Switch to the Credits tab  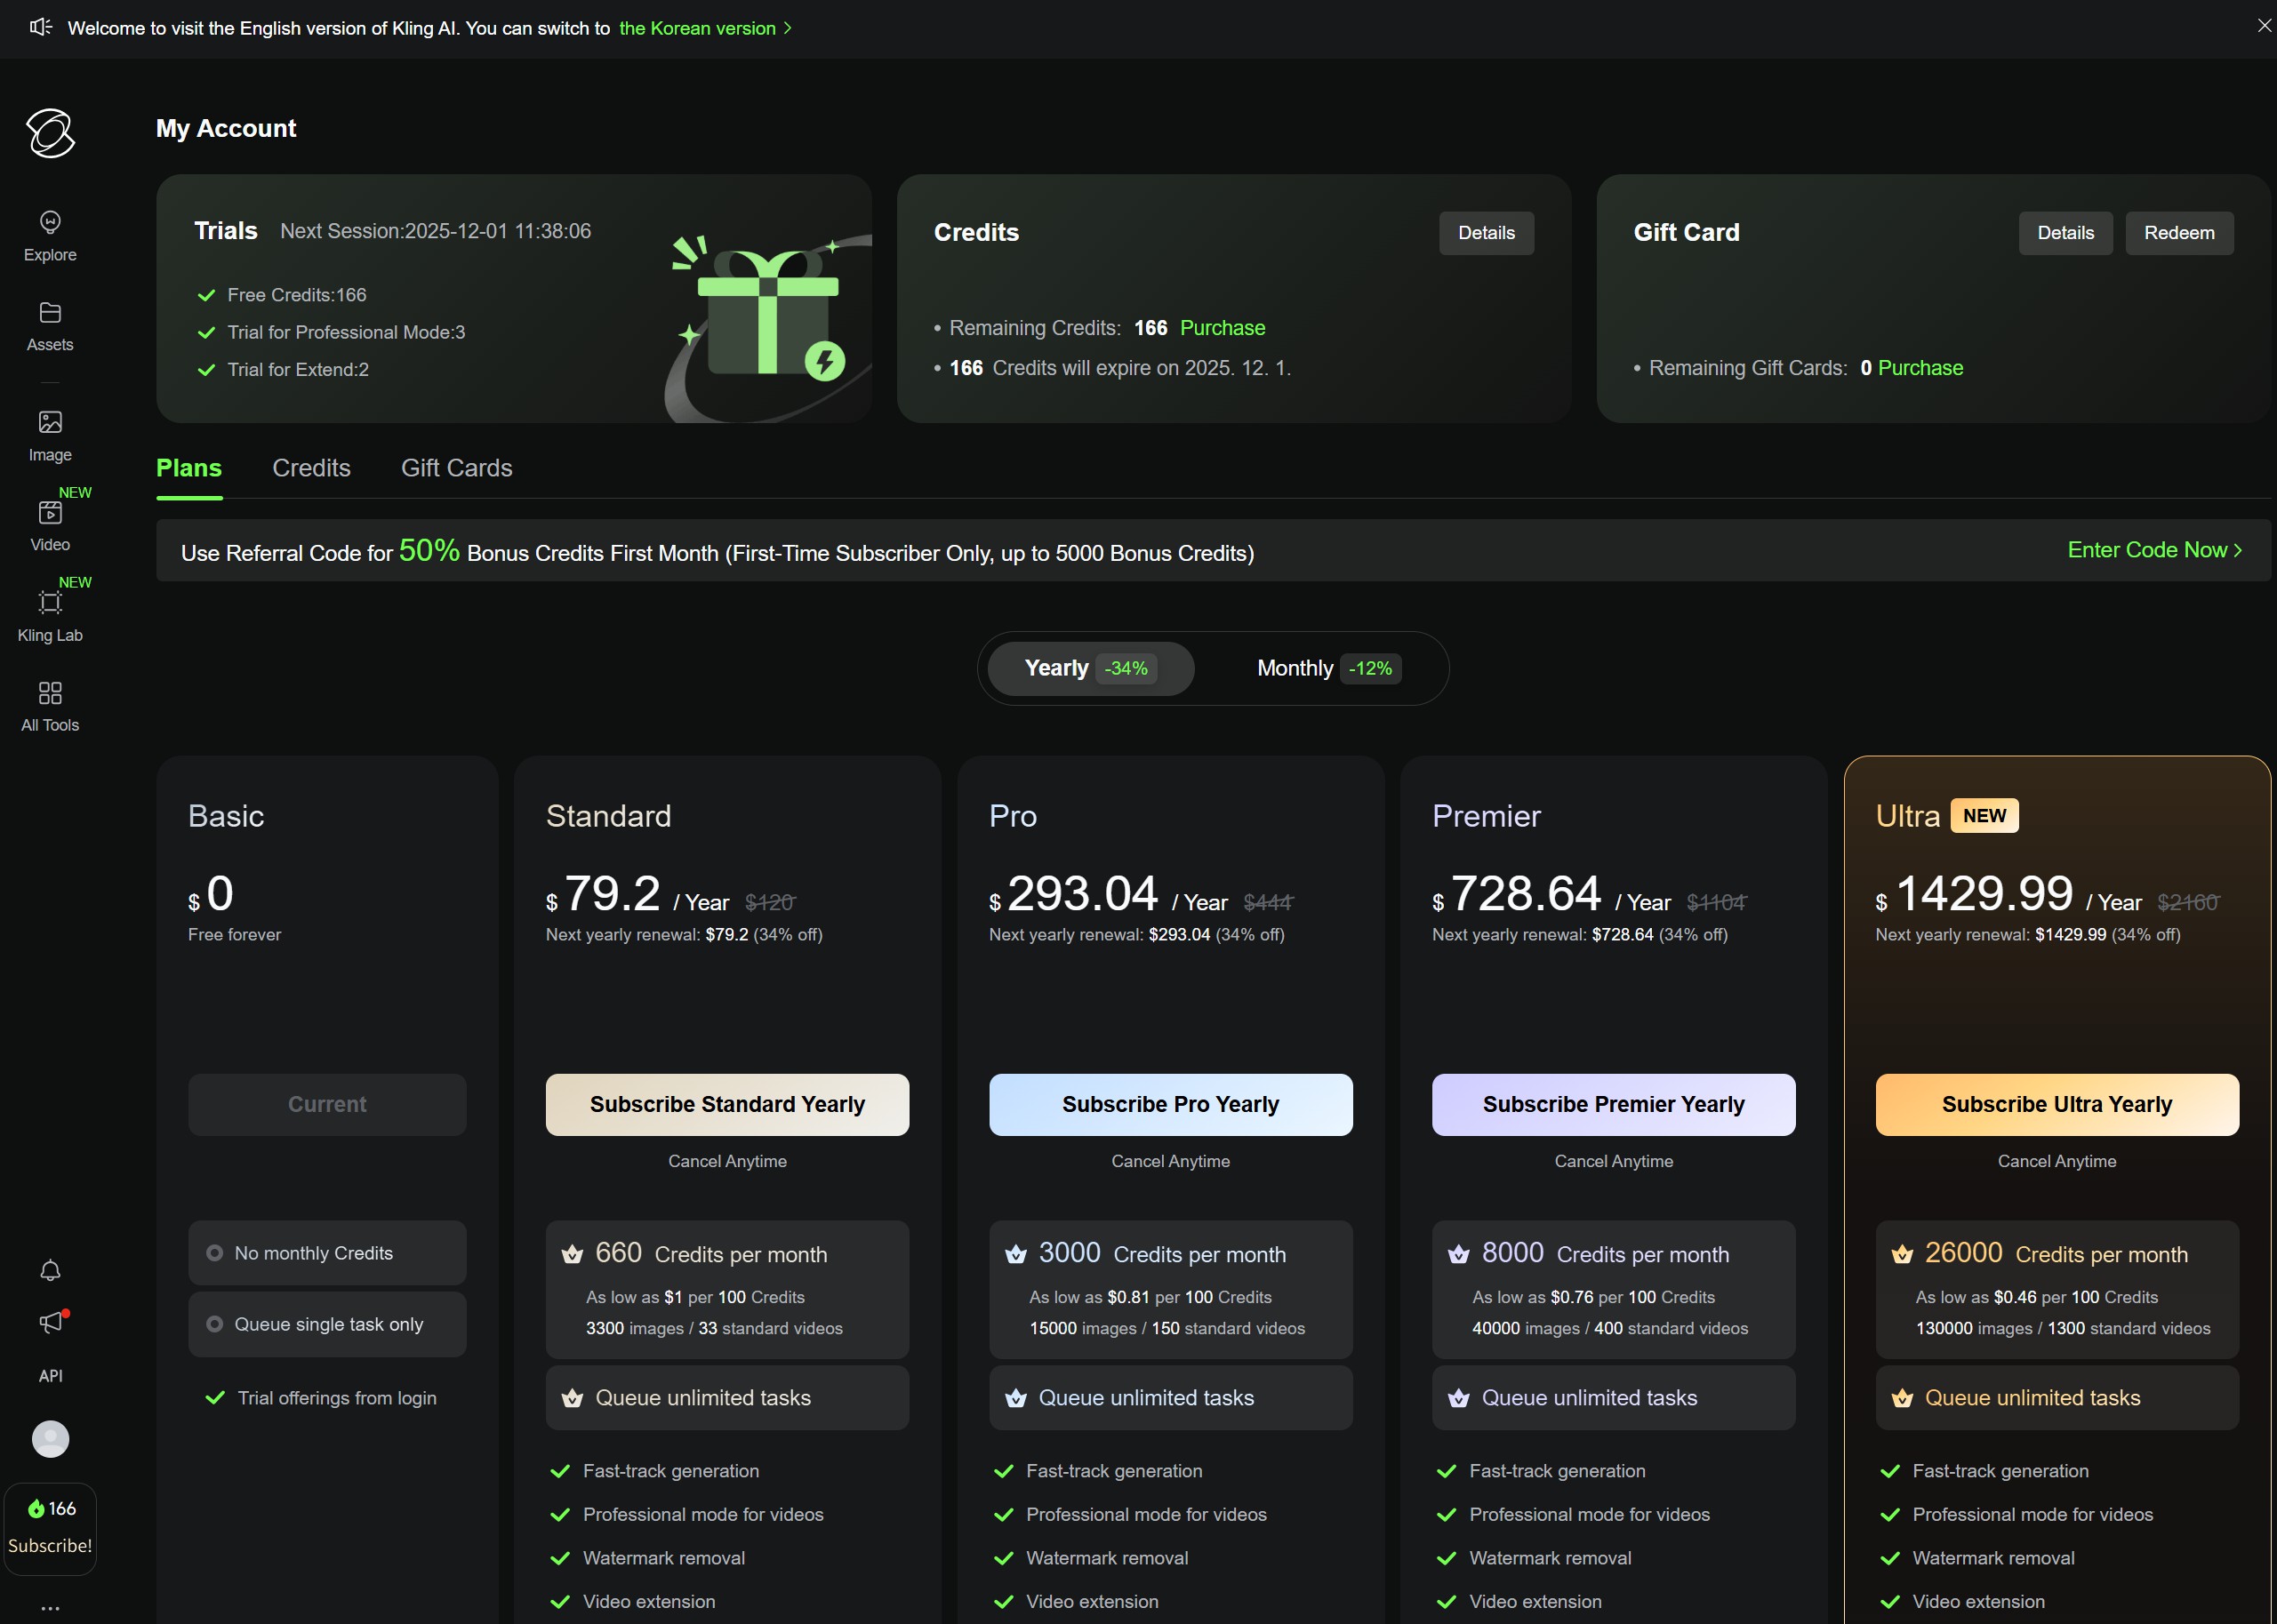click(x=311, y=467)
